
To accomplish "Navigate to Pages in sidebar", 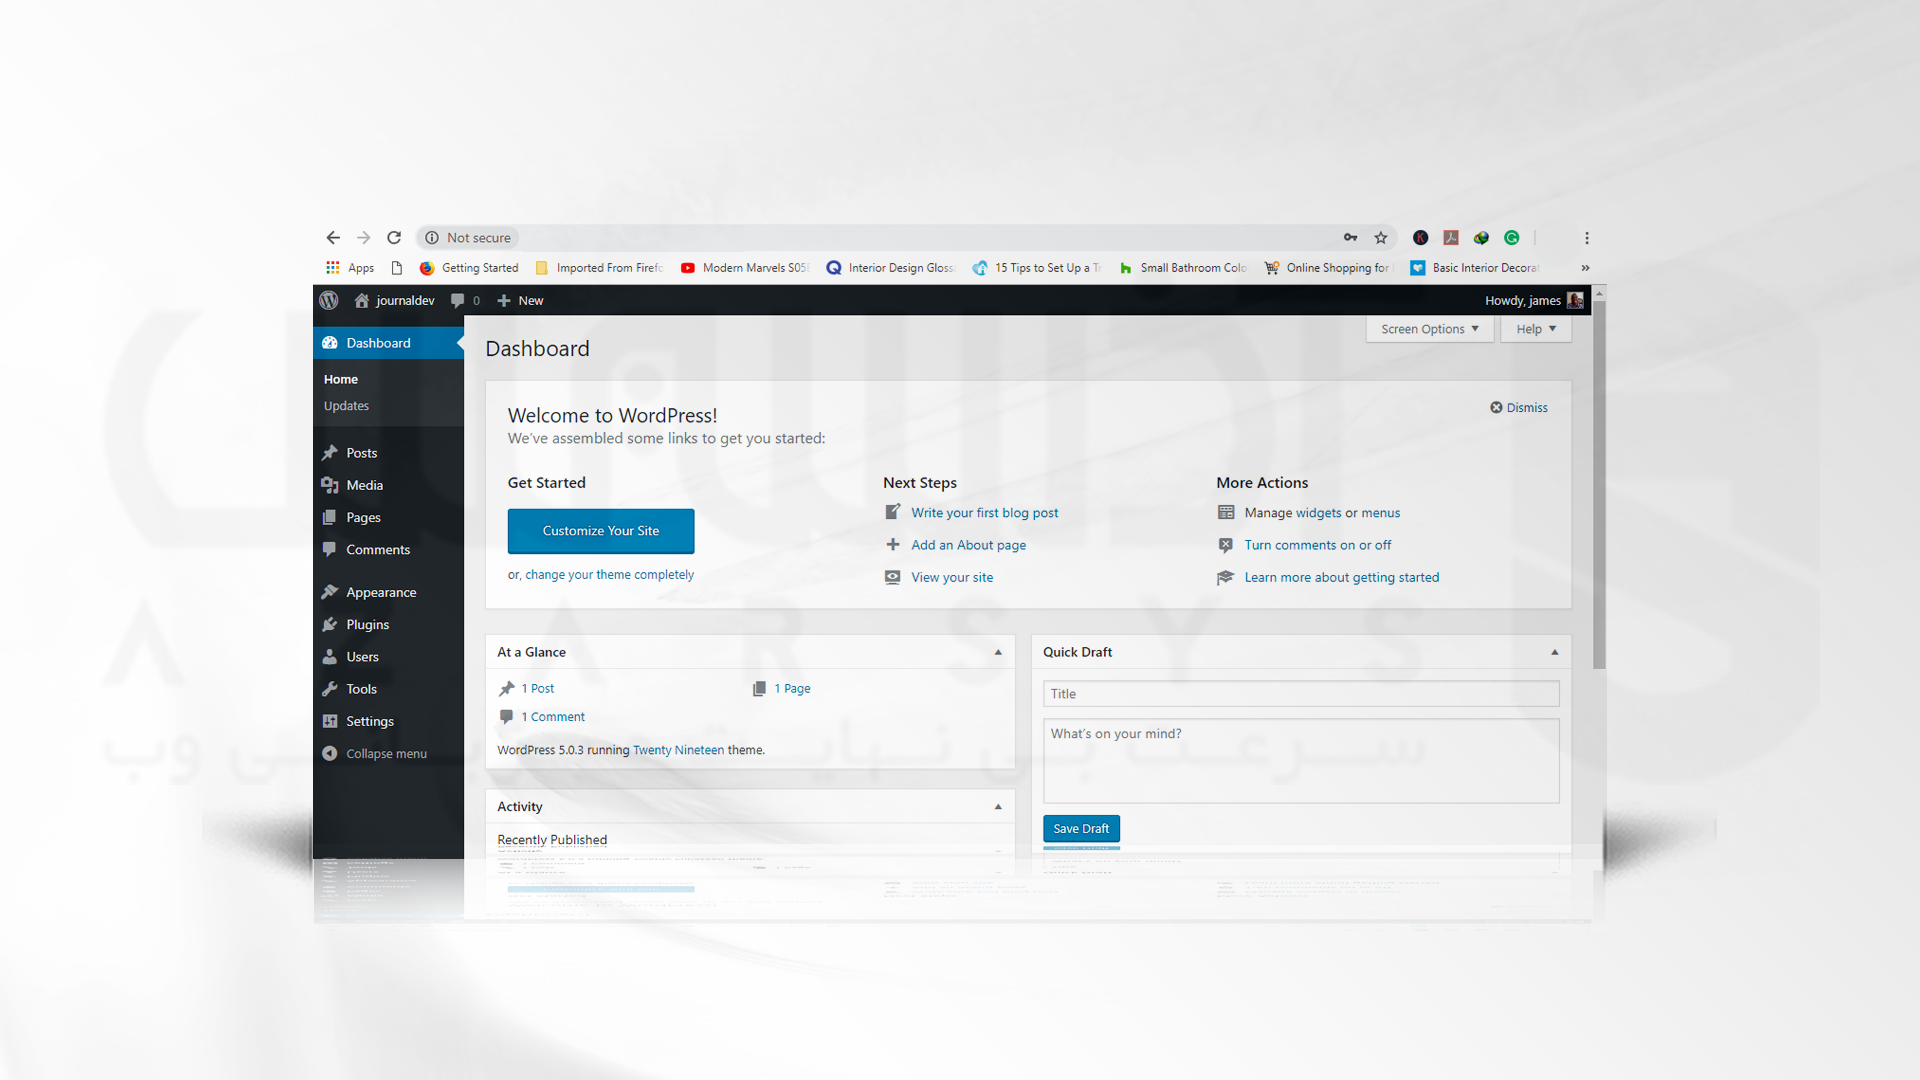I will 363,516.
